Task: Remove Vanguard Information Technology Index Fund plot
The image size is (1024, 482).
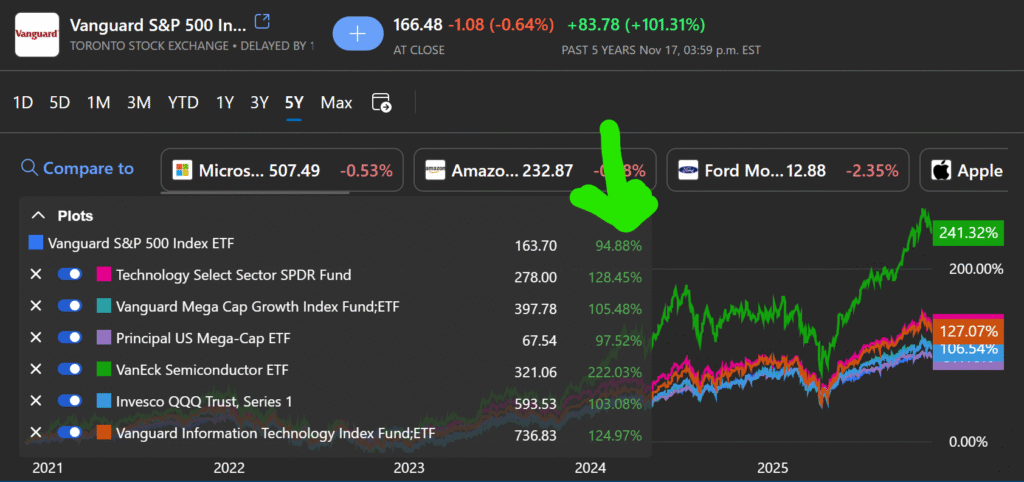Action: pyautogui.click(x=36, y=432)
